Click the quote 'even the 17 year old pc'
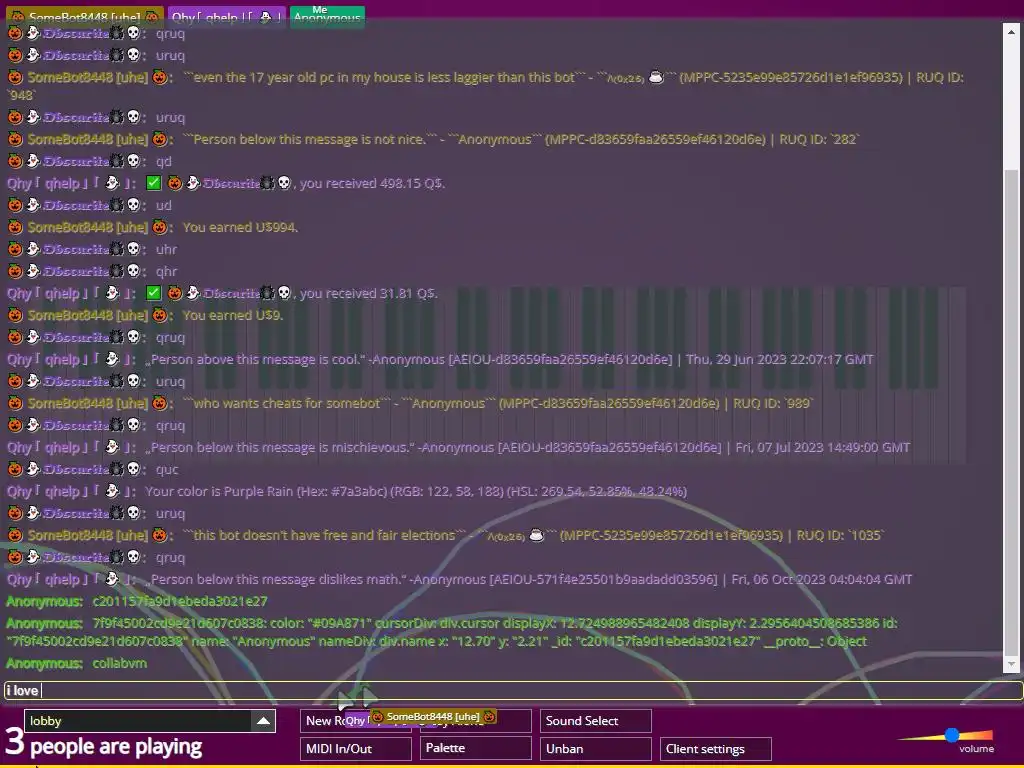The image size is (1024, 768). (383, 77)
